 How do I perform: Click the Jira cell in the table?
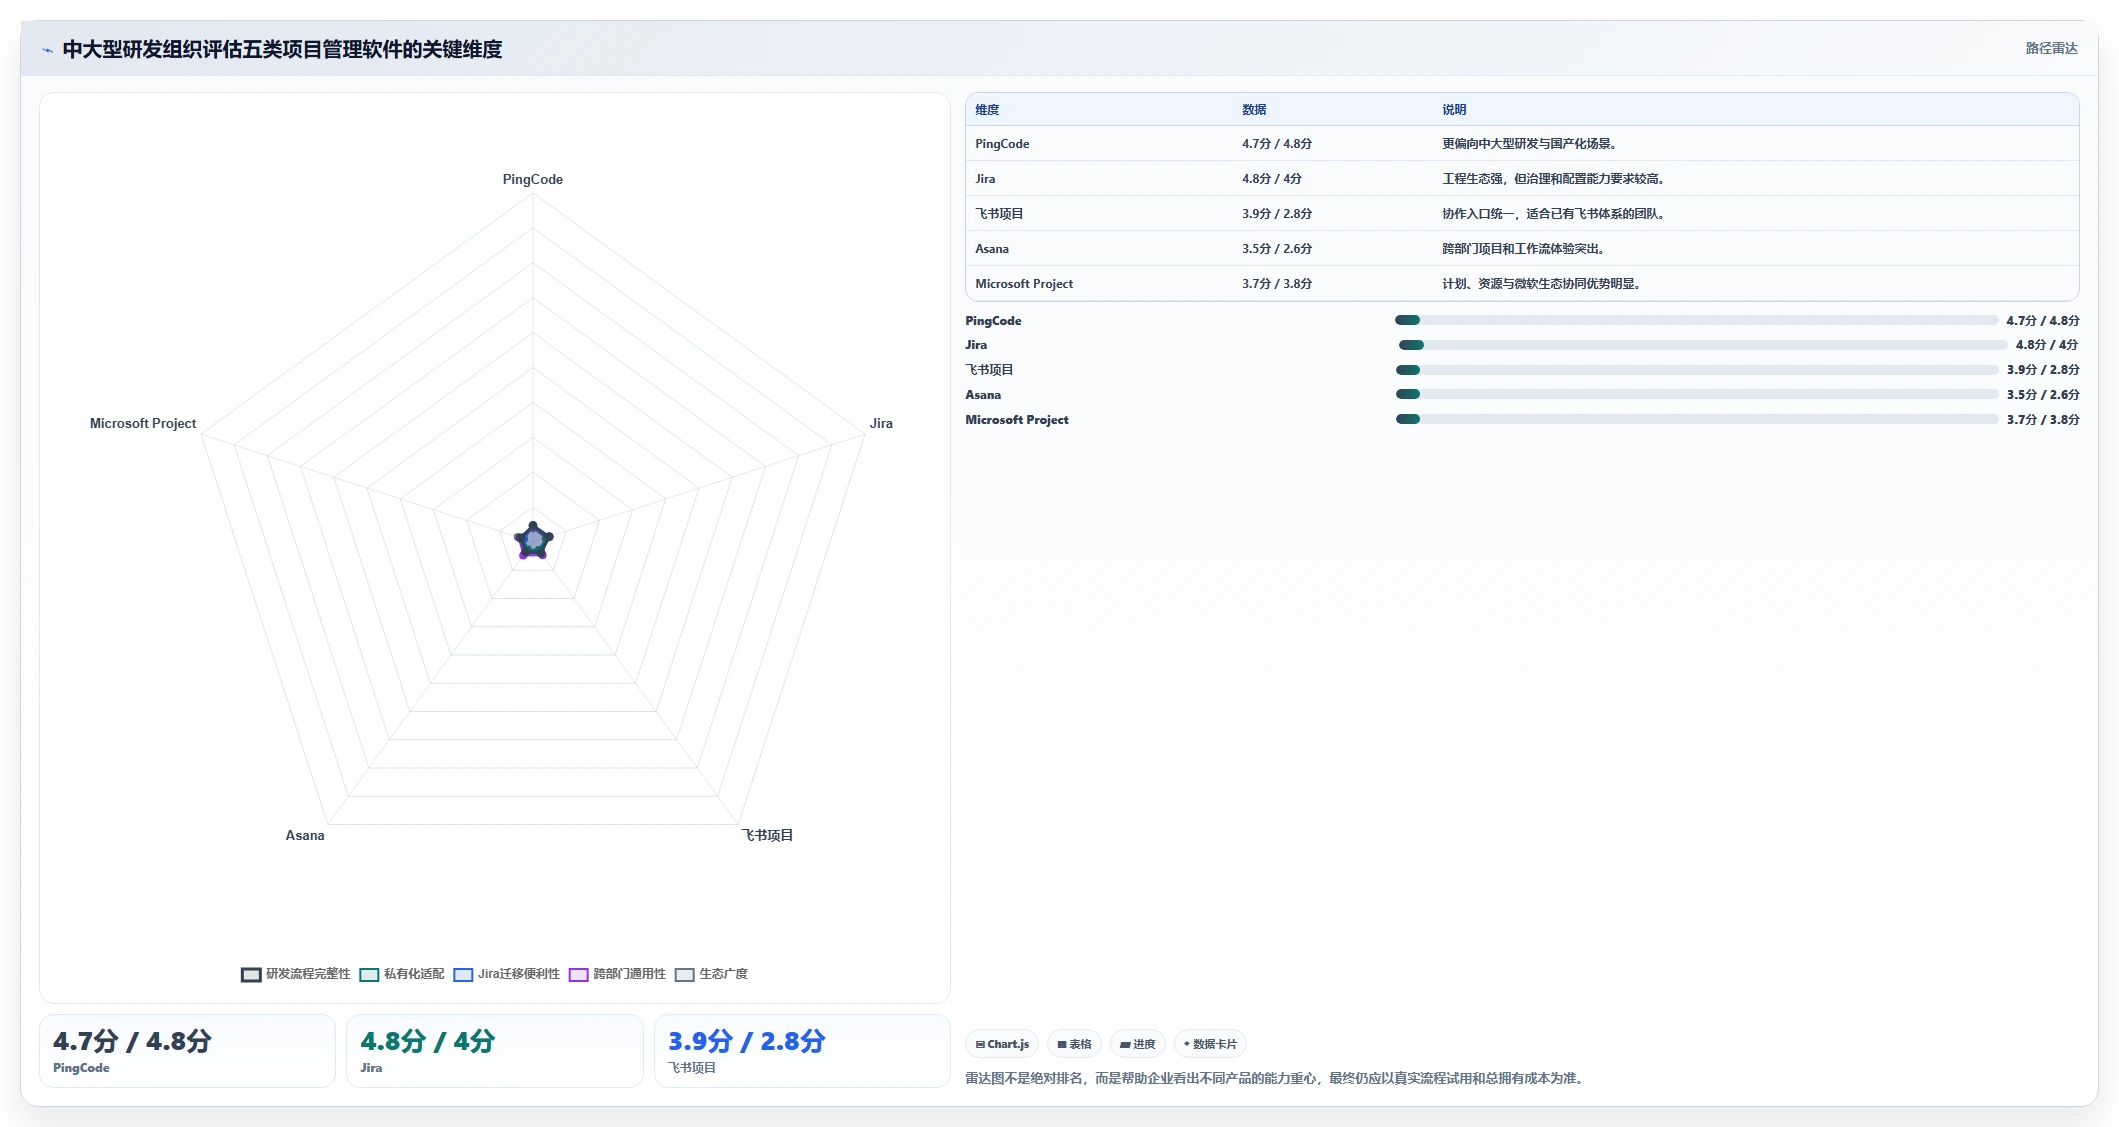click(x=985, y=179)
